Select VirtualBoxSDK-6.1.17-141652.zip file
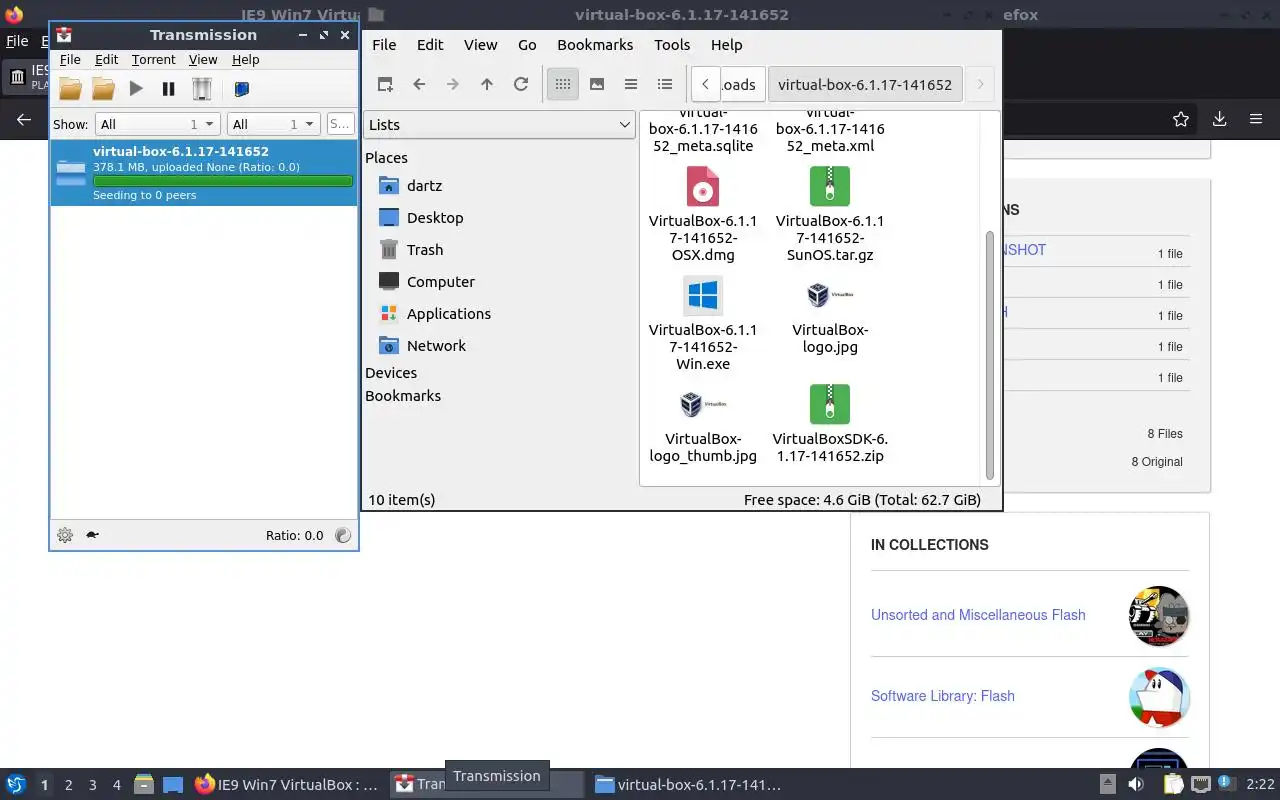The width and height of the screenshot is (1280, 800). (x=830, y=424)
